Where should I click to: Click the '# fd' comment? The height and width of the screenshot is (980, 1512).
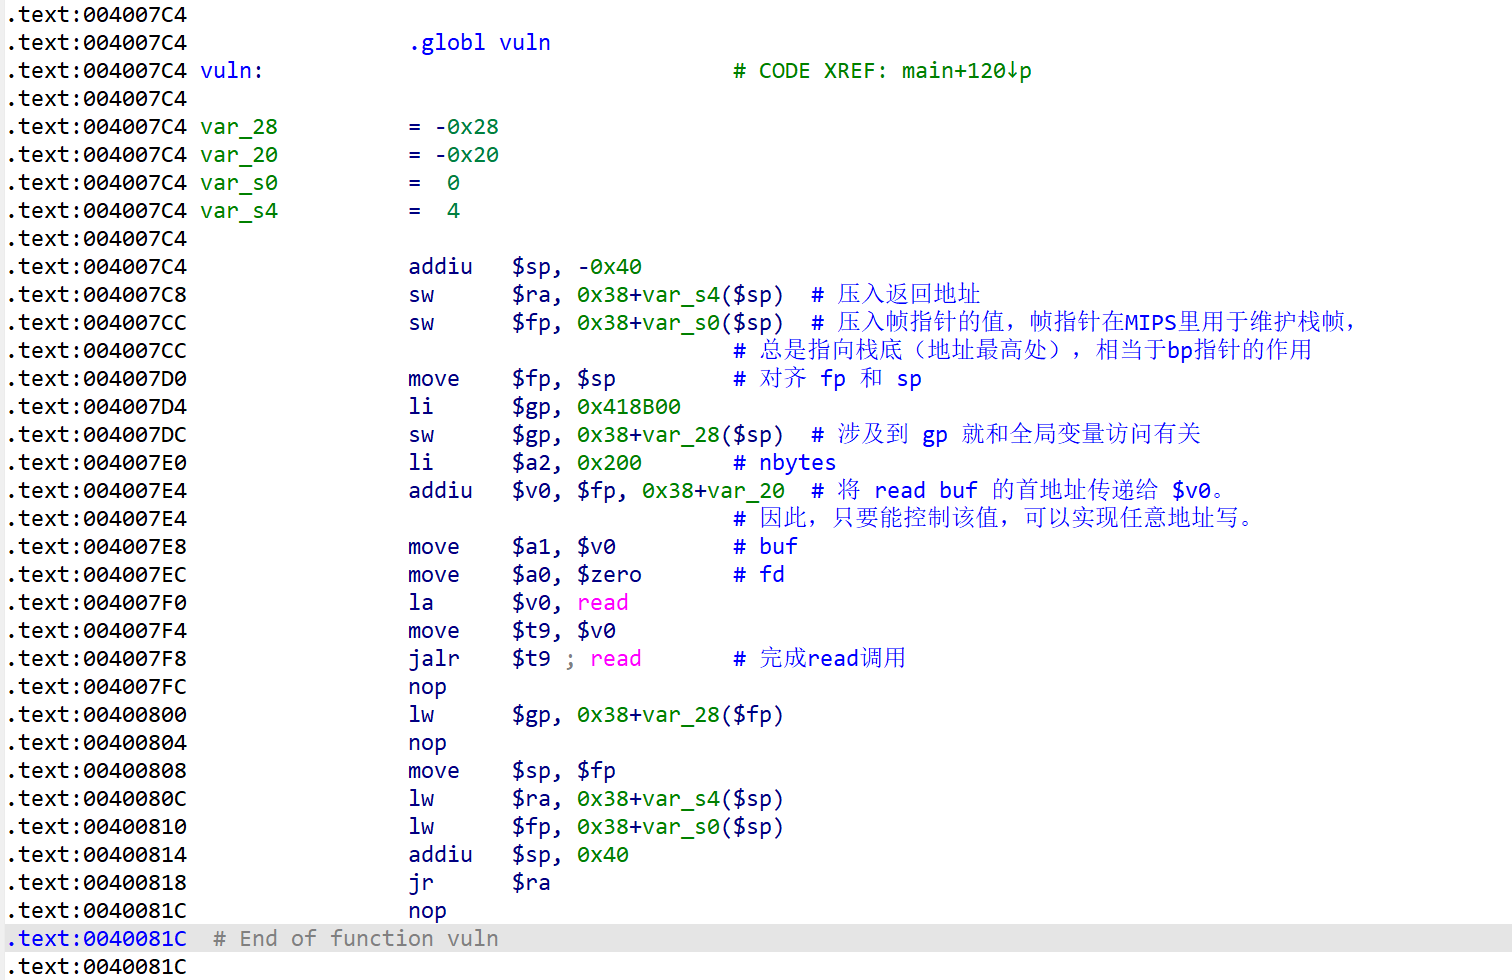(759, 575)
